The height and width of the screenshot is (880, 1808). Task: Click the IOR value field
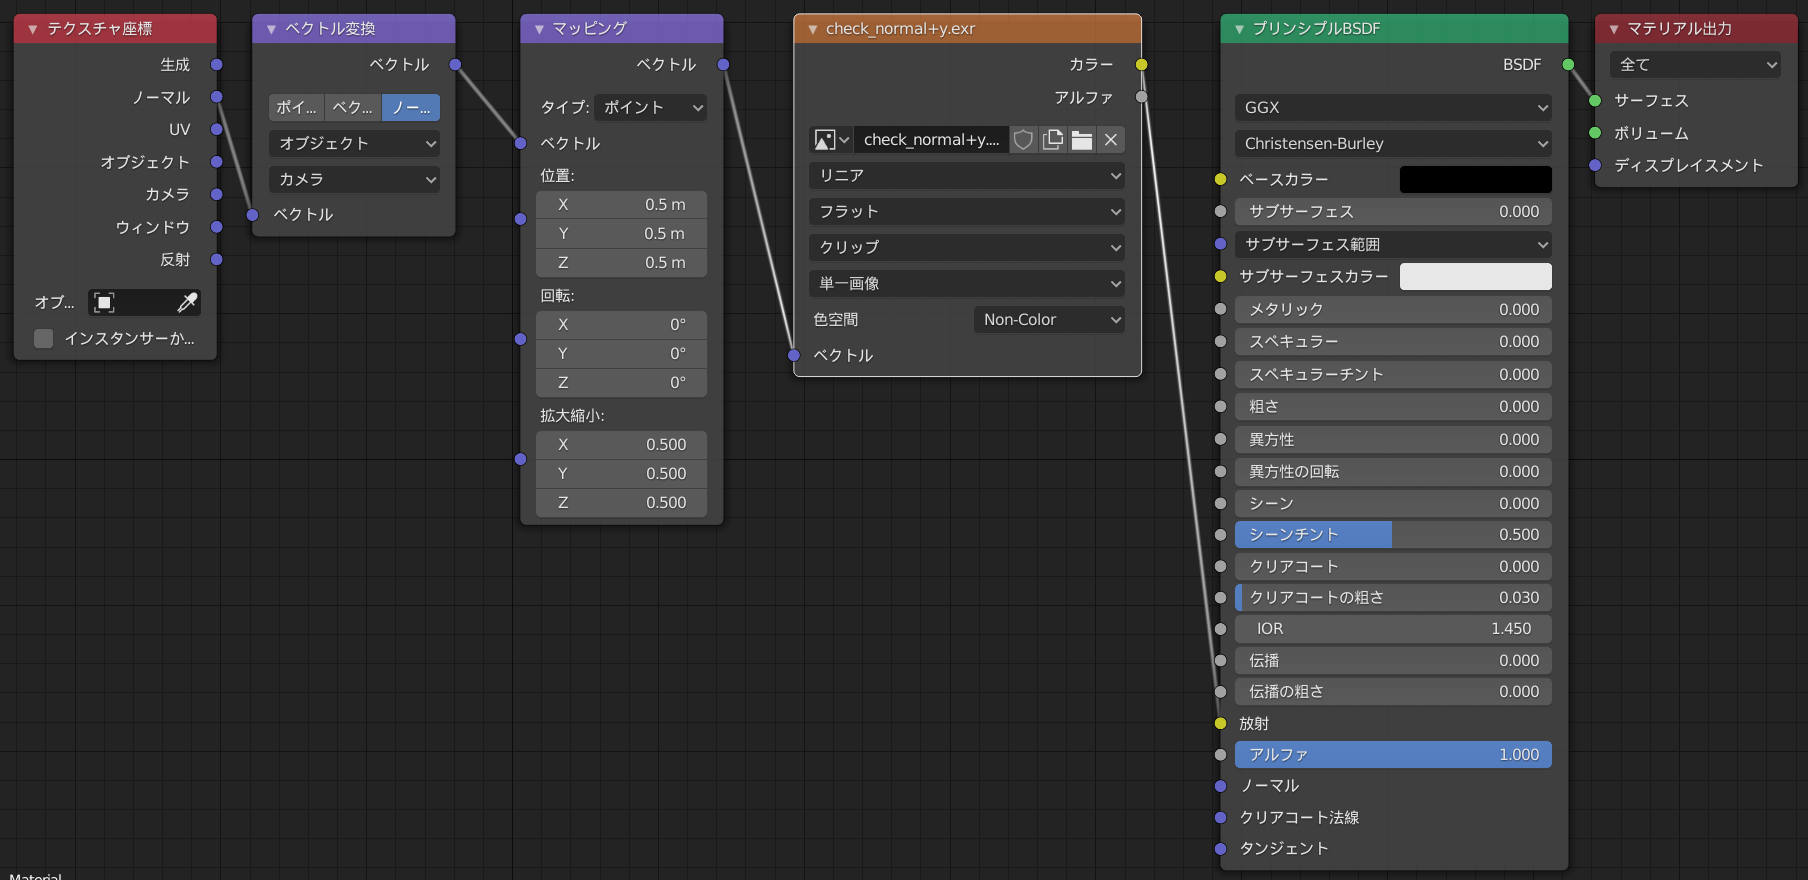pyautogui.click(x=1393, y=629)
